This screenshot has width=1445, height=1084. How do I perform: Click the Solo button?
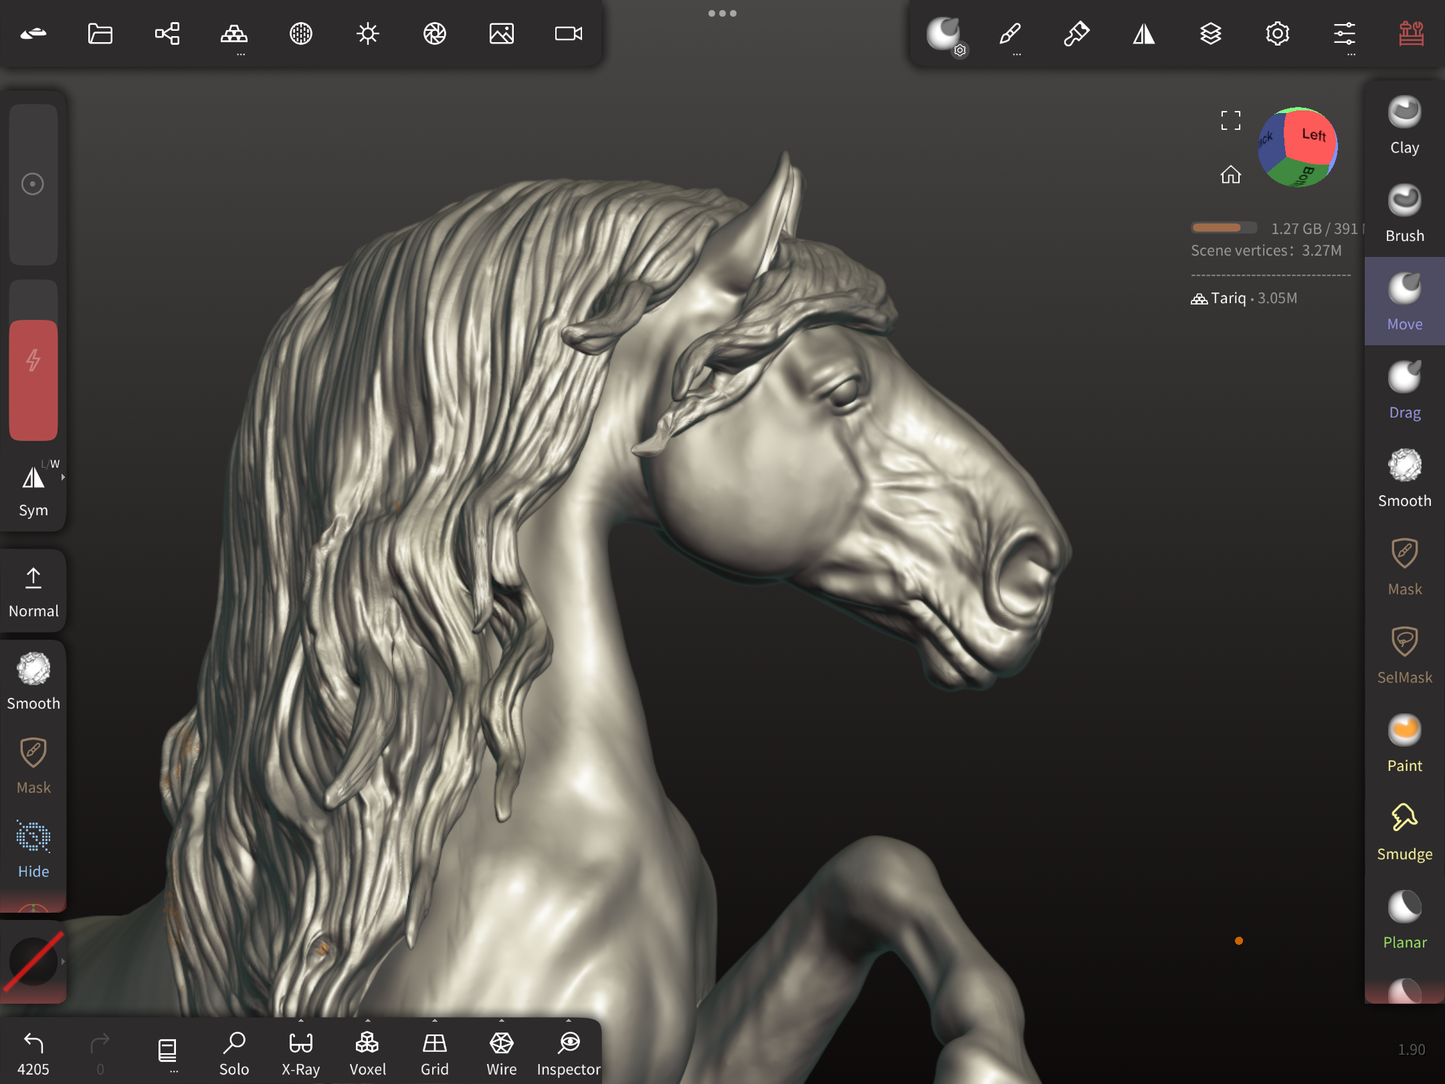click(234, 1054)
